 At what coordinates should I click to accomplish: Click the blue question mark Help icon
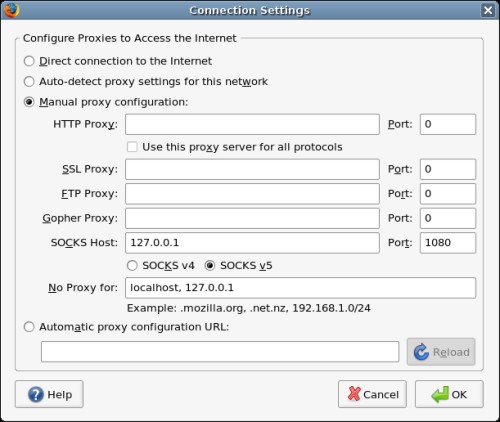pyautogui.click(x=36, y=394)
